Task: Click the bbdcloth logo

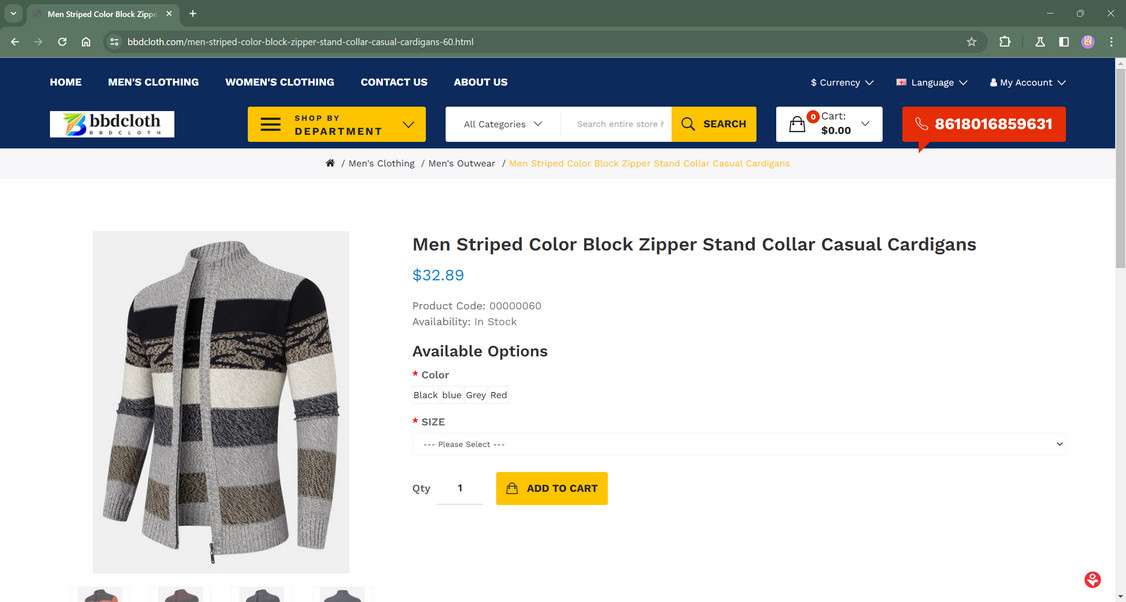Action: click(111, 123)
